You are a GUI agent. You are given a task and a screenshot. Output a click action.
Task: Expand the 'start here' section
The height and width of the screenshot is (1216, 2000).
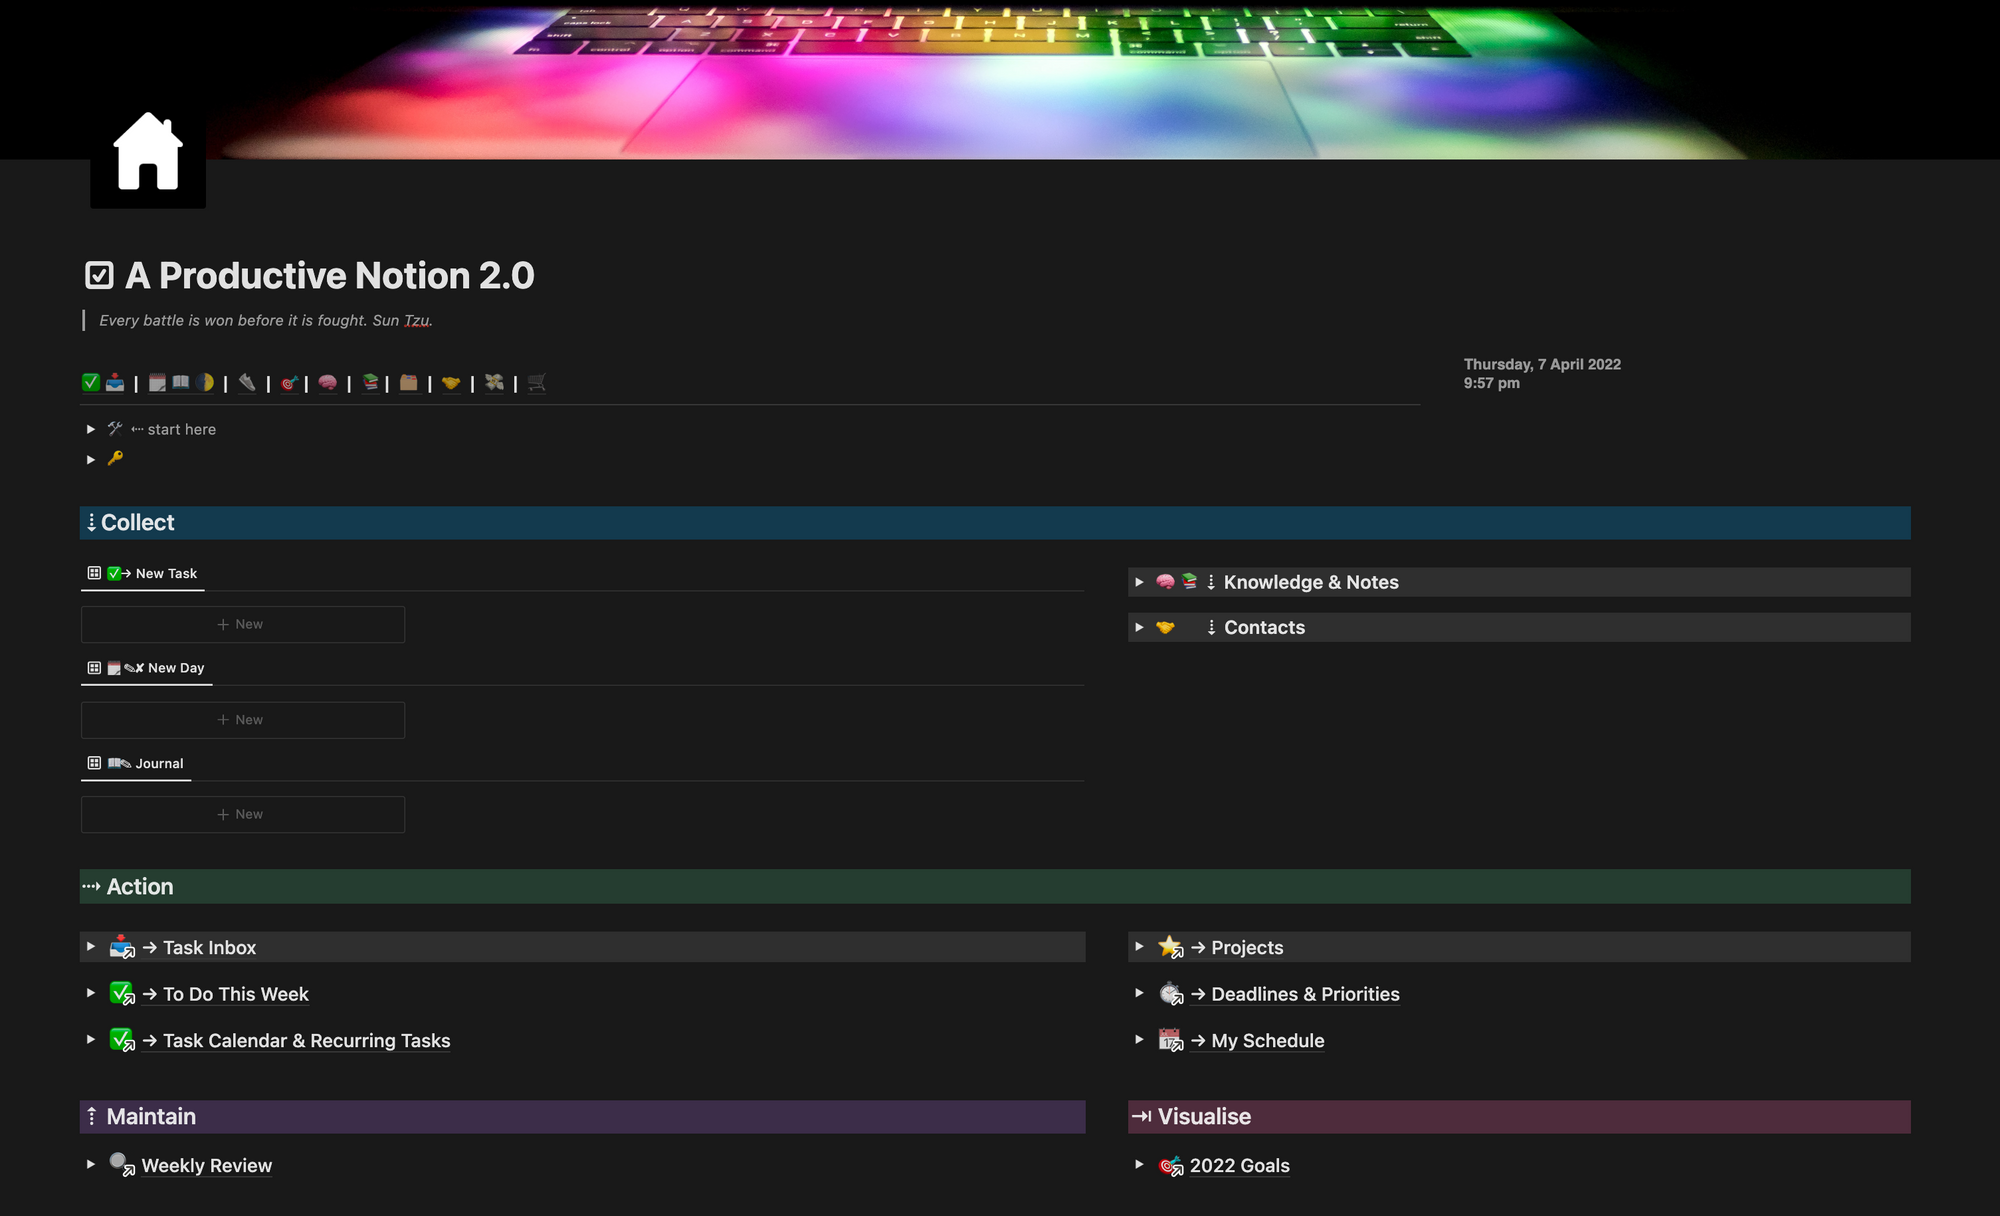pyautogui.click(x=90, y=429)
